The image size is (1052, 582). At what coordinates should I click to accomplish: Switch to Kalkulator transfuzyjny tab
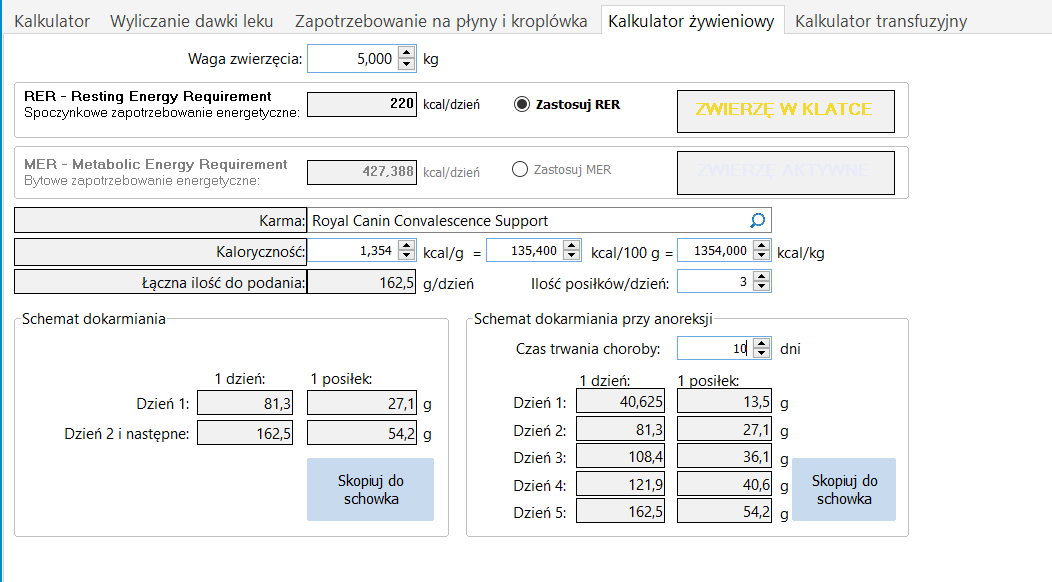click(881, 21)
